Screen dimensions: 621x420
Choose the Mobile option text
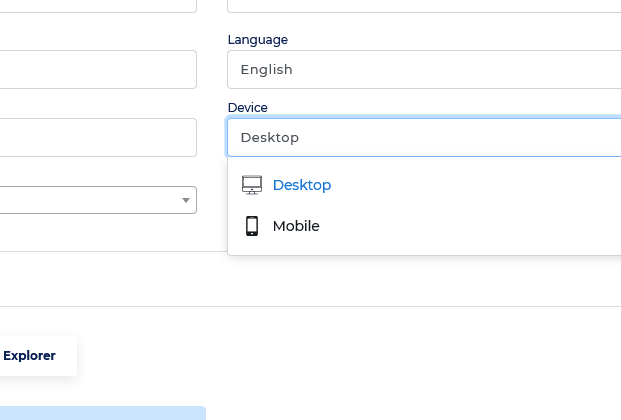[x=296, y=226]
